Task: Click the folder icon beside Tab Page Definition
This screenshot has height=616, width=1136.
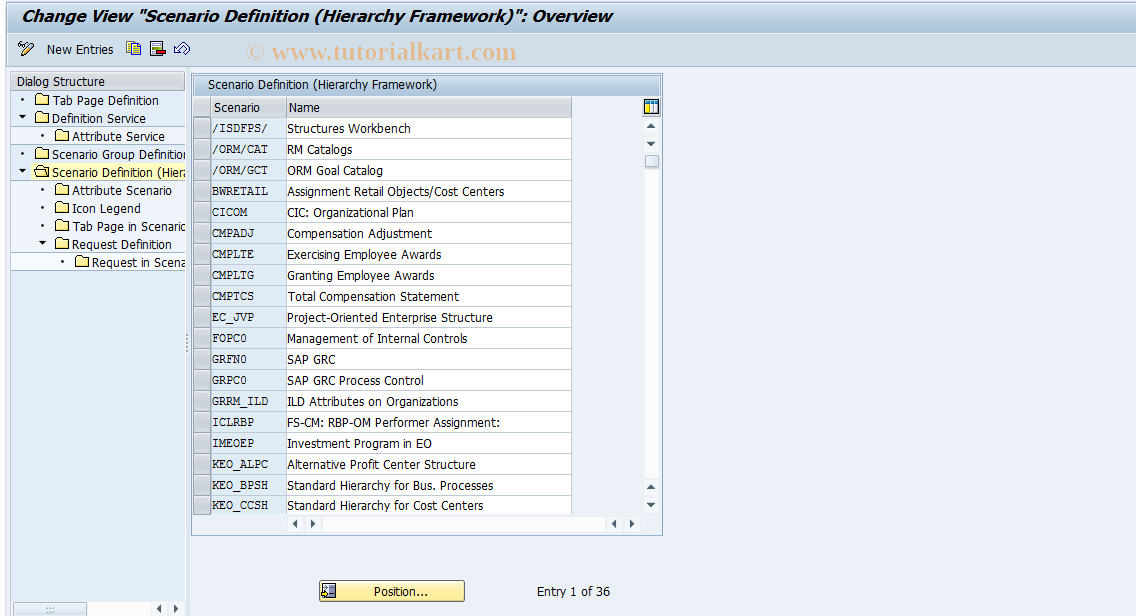Action: point(41,100)
